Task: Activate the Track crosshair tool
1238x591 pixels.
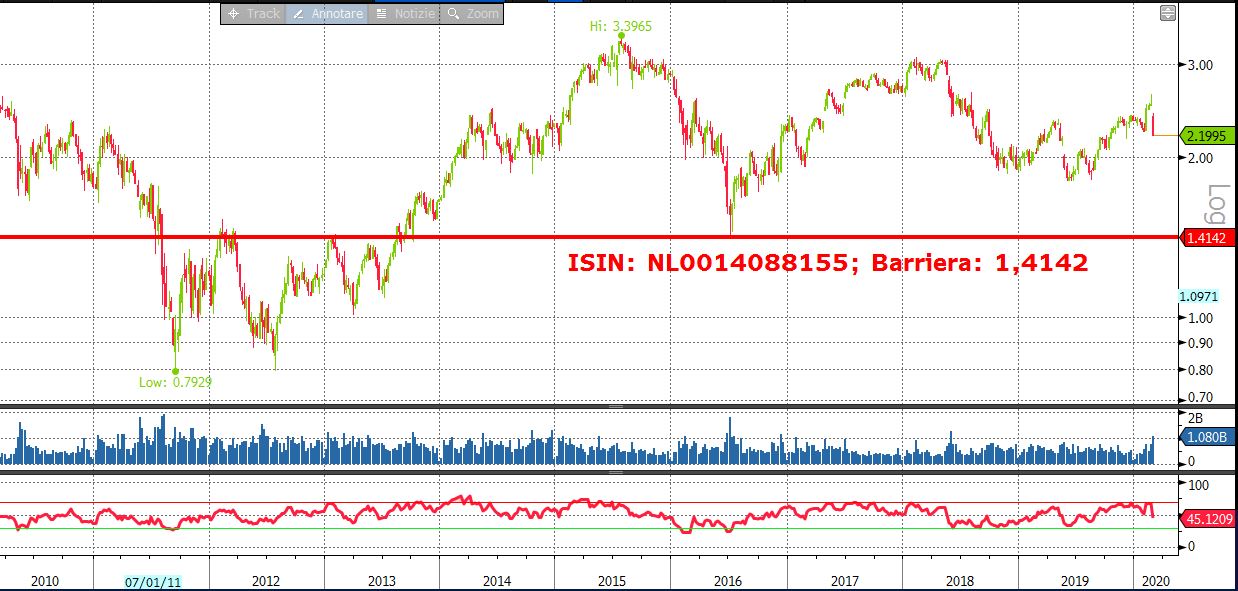Action: click(253, 13)
